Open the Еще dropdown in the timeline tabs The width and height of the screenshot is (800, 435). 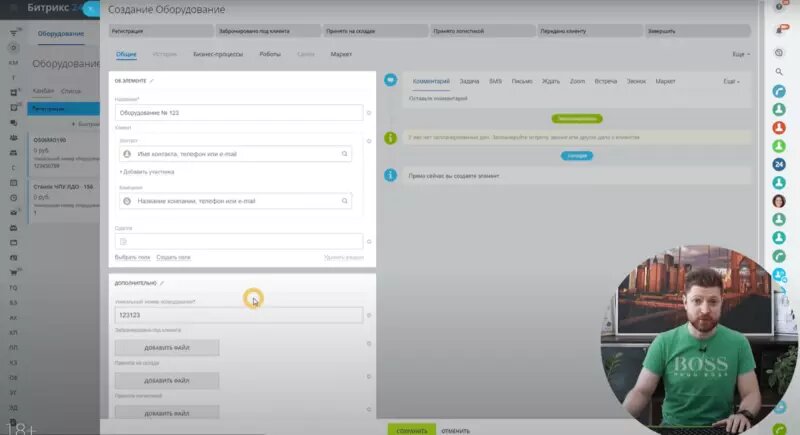pos(731,82)
